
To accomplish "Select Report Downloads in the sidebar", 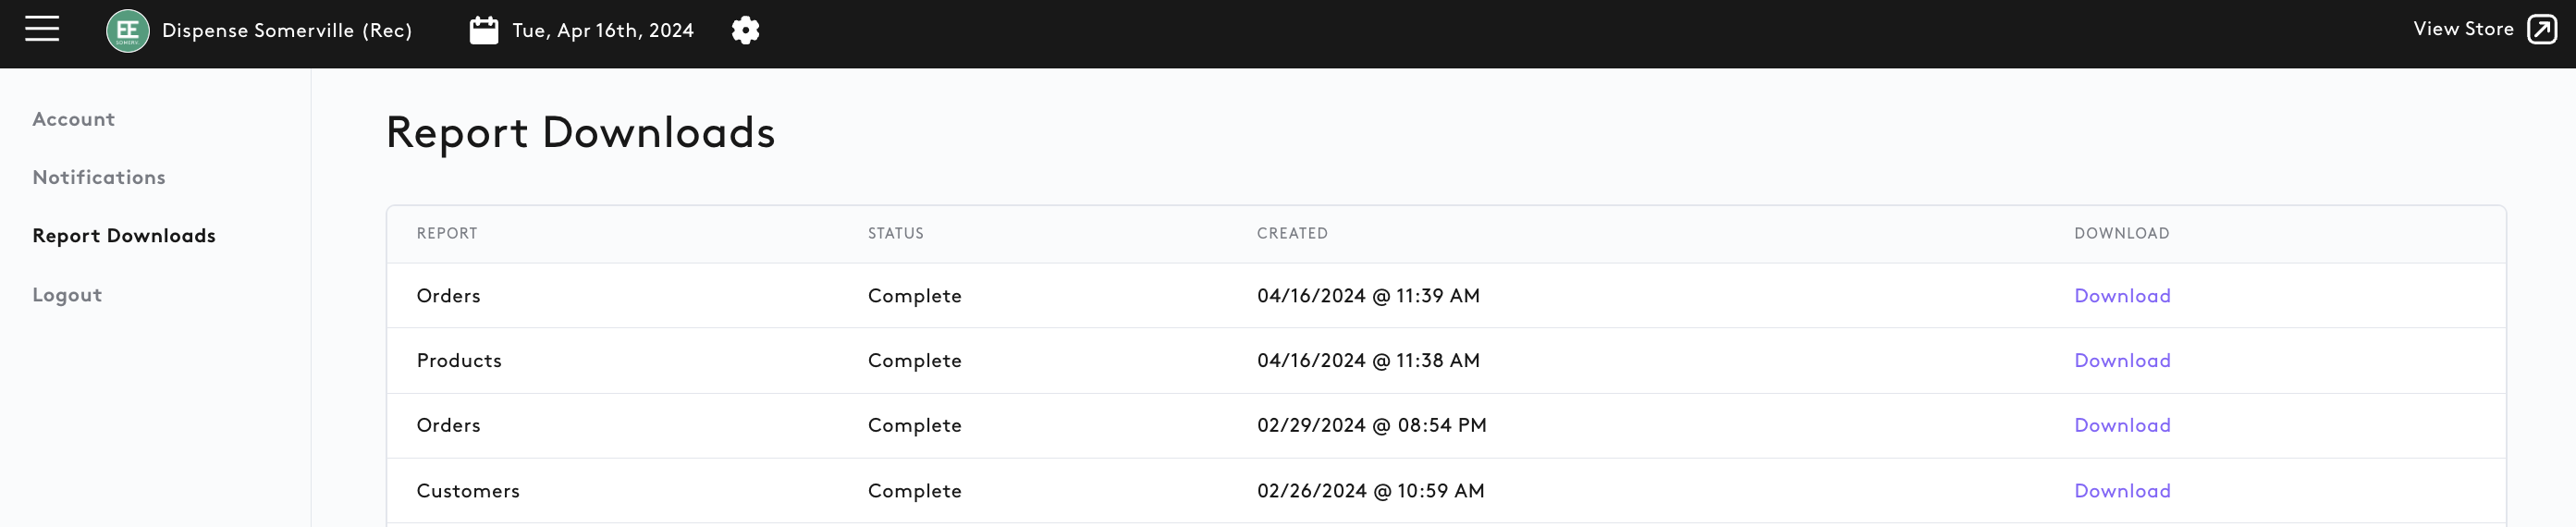I will pyautogui.click(x=124, y=236).
